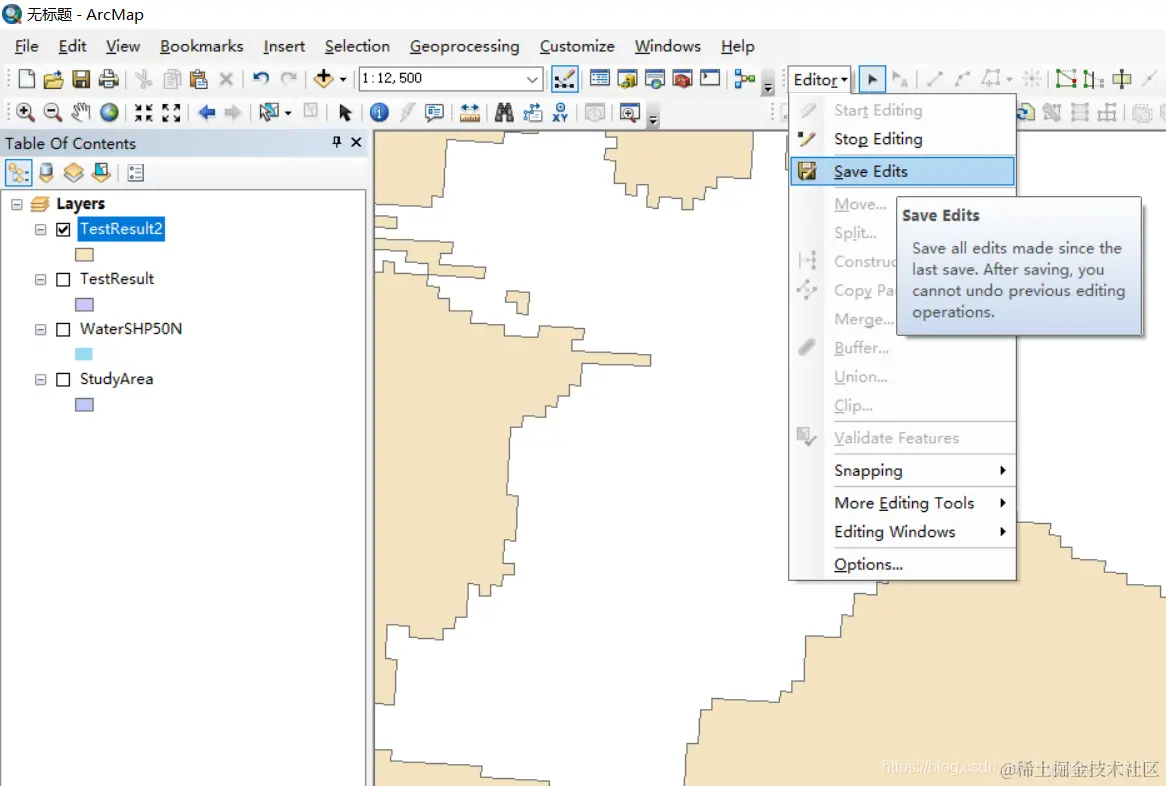Activate the Identify tool
This screenshot has height=786, width=1166.
click(x=379, y=112)
